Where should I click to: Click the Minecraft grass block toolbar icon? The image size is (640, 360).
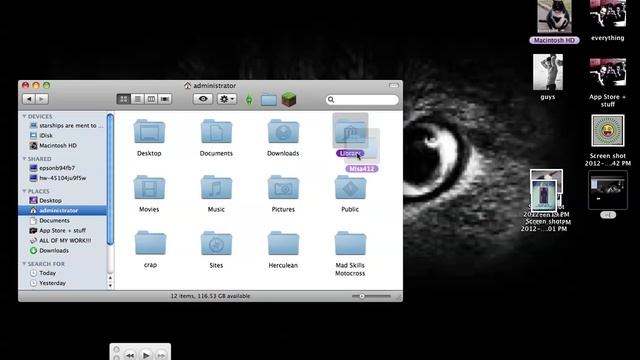point(289,99)
